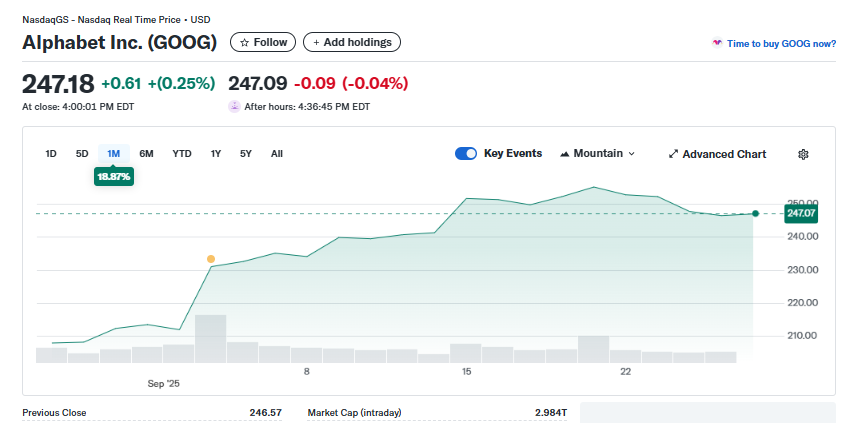851x423 pixels.
Task: Select the 6M time range
Action: [x=147, y=154]
